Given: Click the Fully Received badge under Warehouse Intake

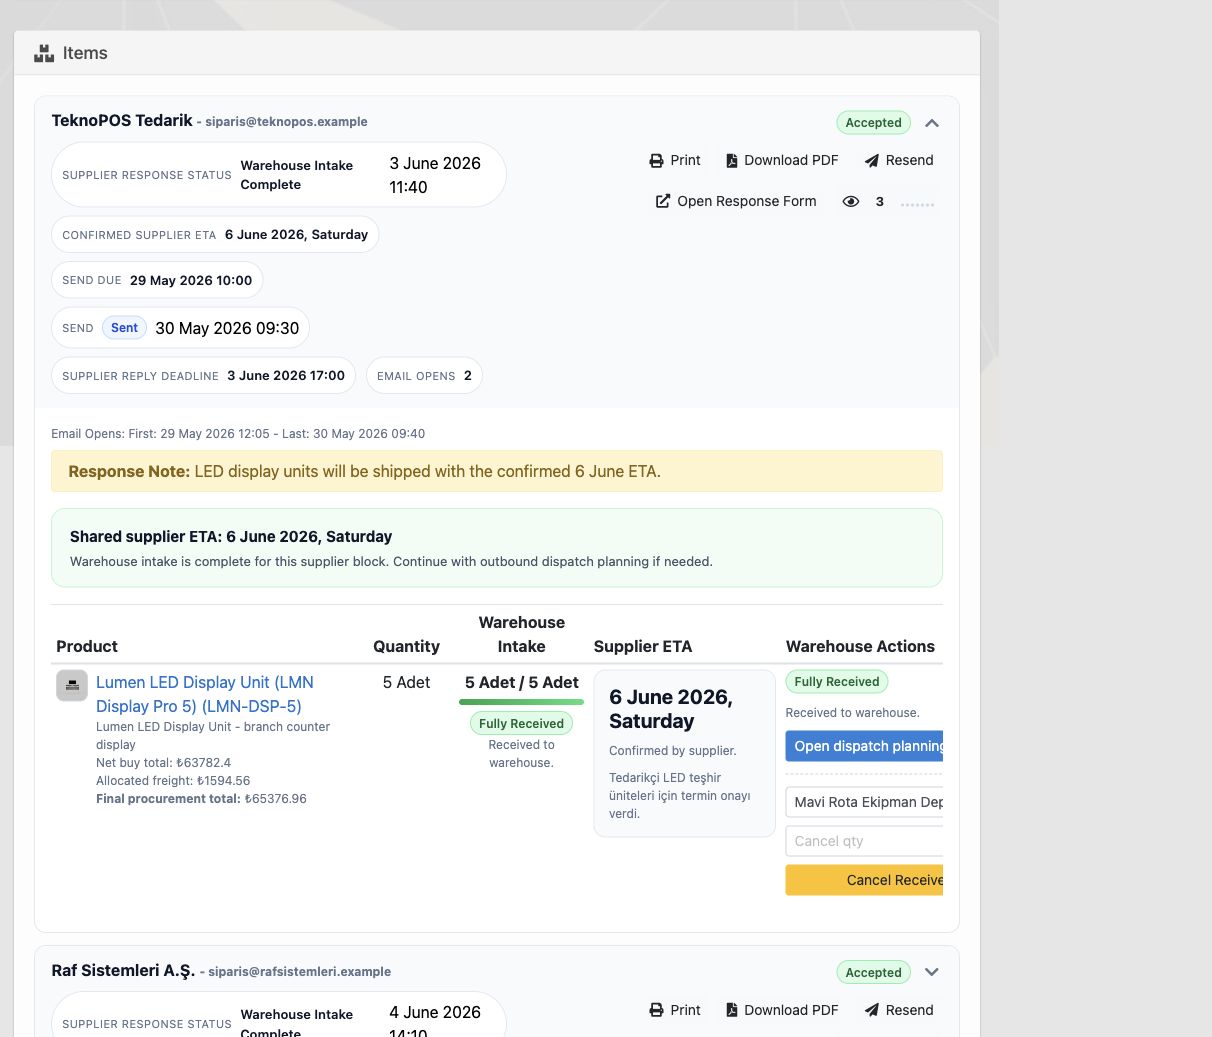Looking at the screenshot, I should pyautogui.click(x=521, y=724).
